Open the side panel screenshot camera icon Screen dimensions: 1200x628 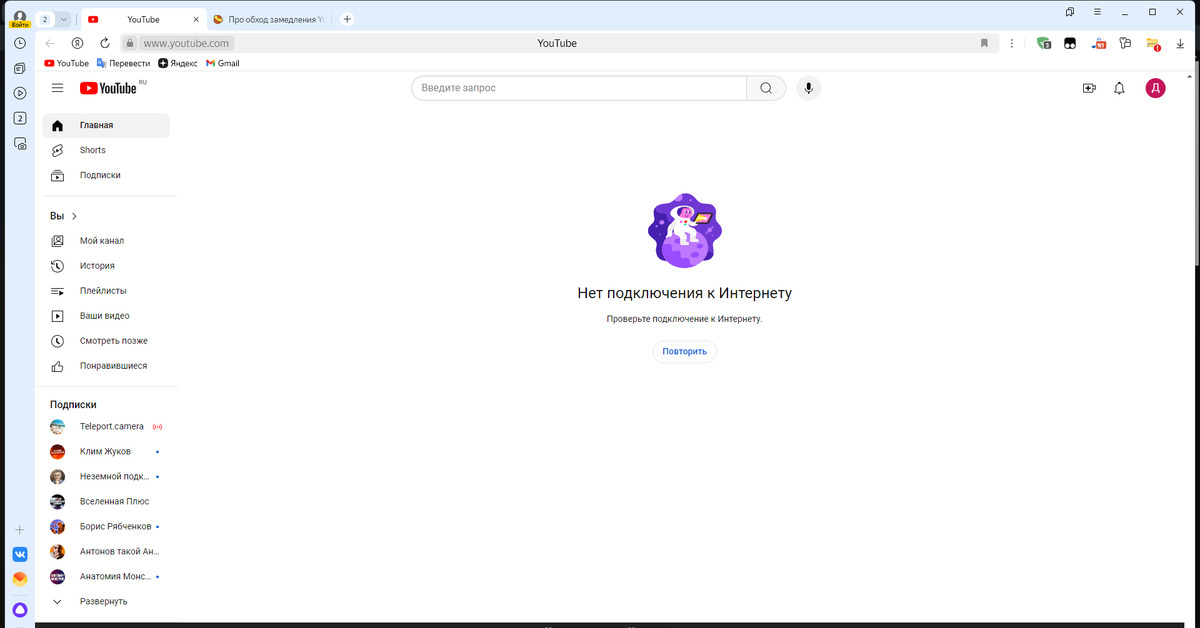coord(19,143)
